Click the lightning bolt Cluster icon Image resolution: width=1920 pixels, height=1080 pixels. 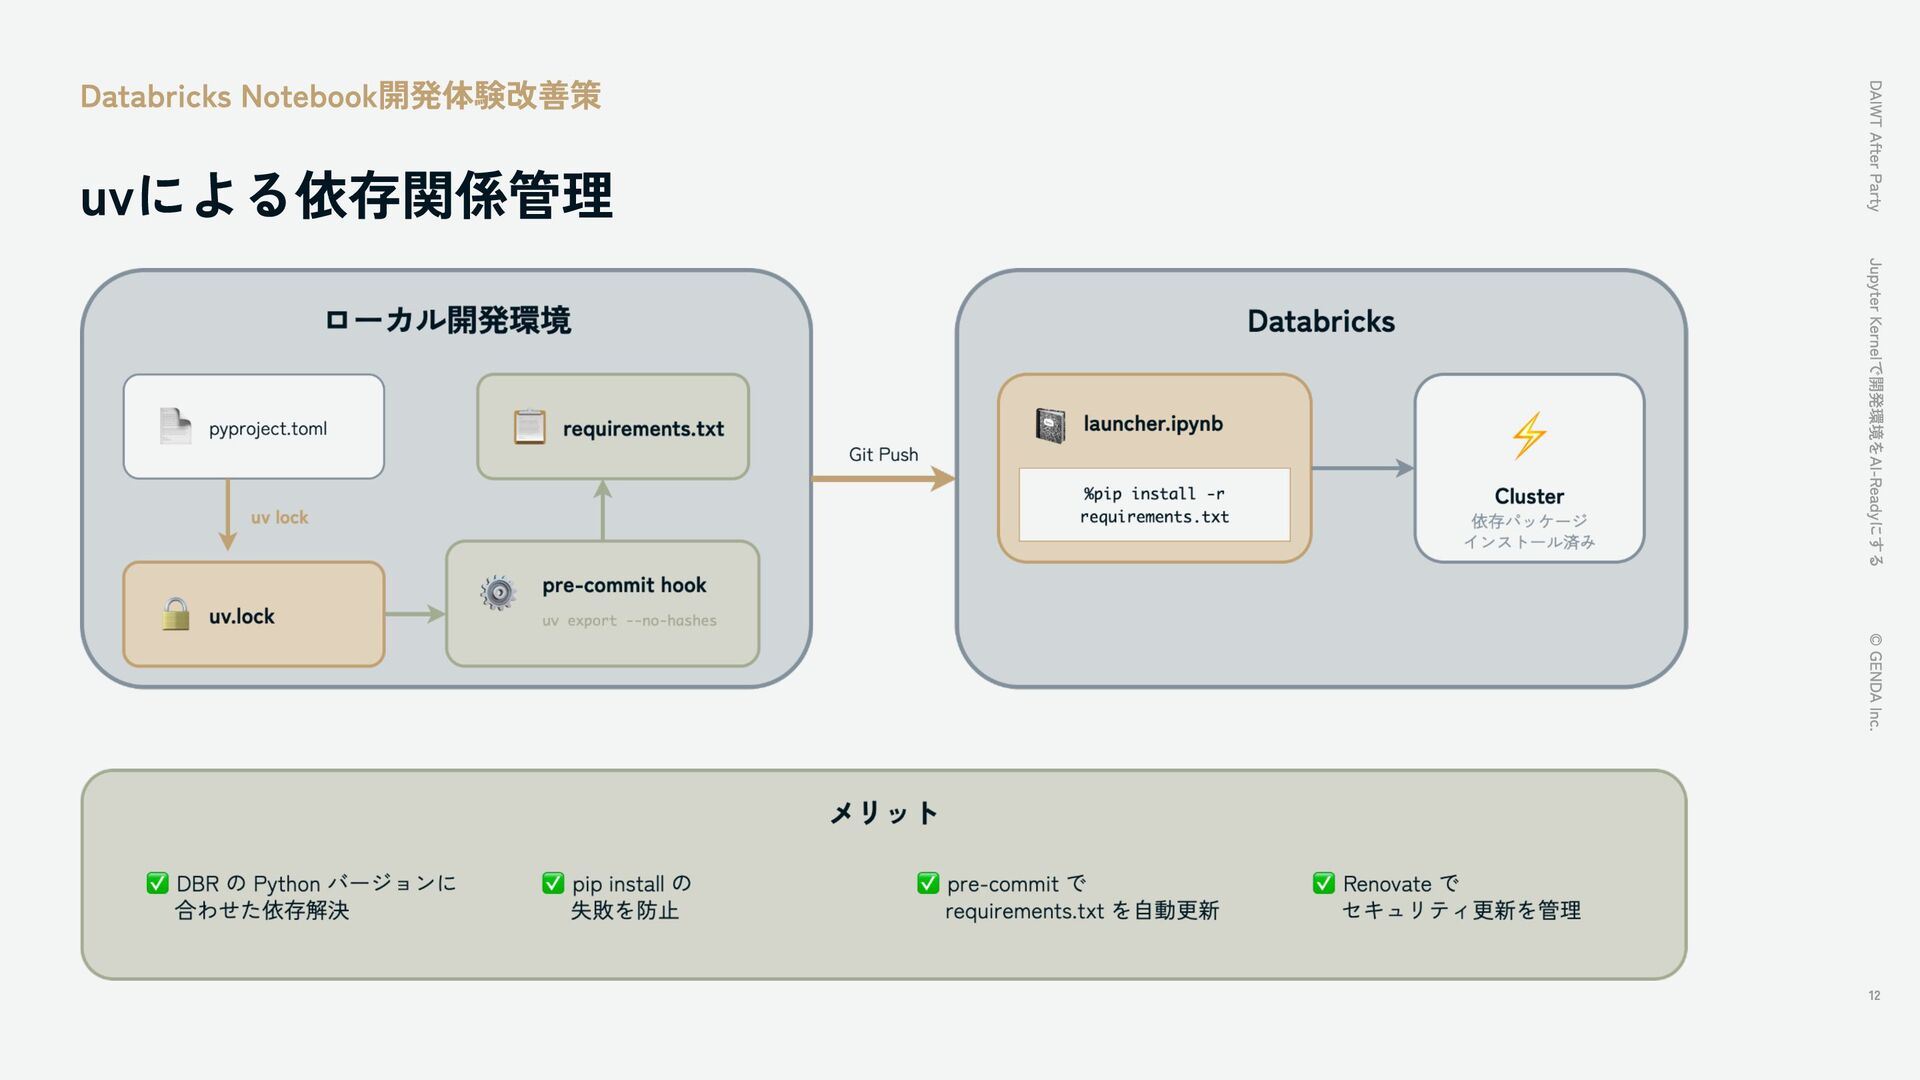(x=1529, y=436)
